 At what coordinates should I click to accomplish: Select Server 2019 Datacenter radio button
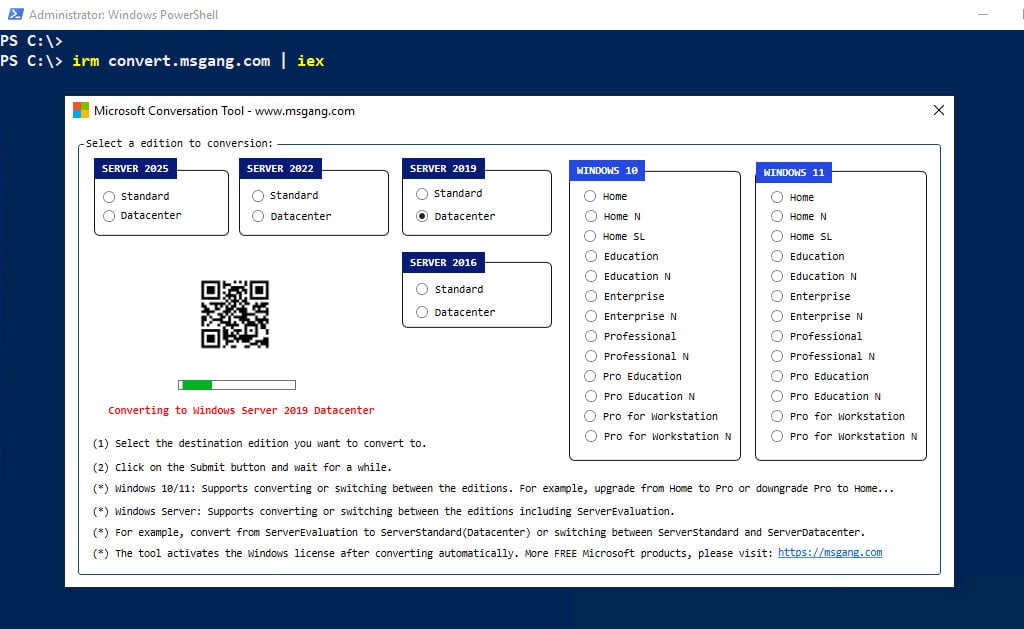tap(422, 216)
